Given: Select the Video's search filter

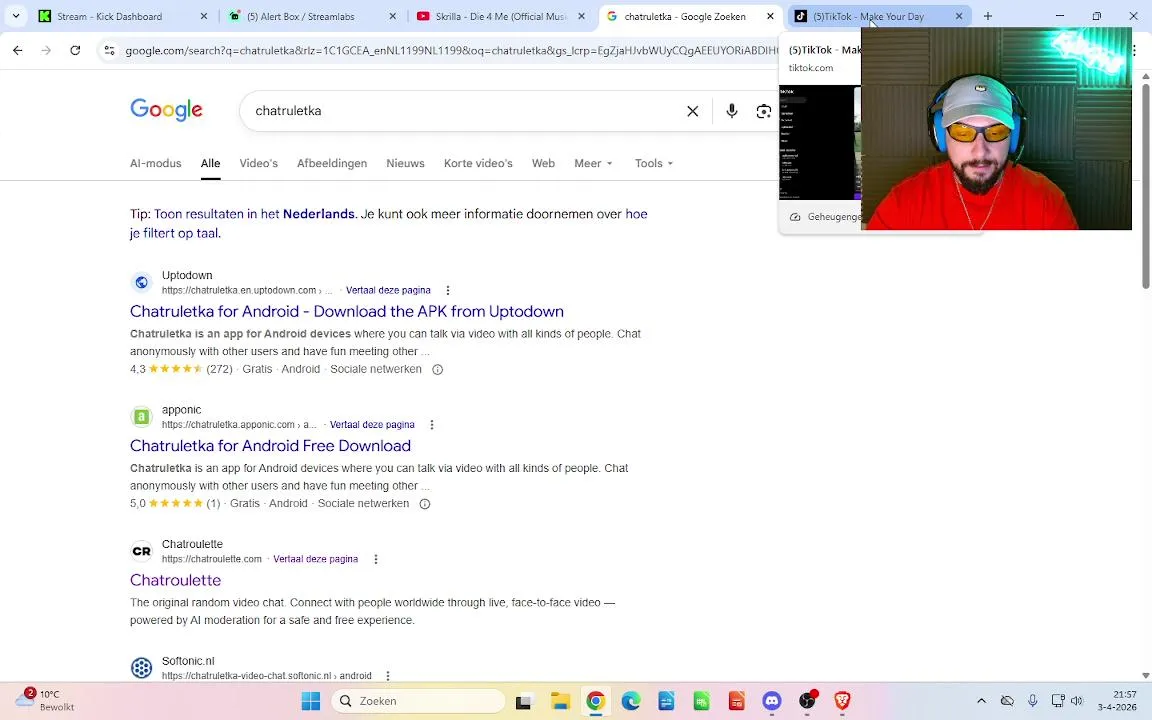Looking at the screenshot, I should click(259, 164).
